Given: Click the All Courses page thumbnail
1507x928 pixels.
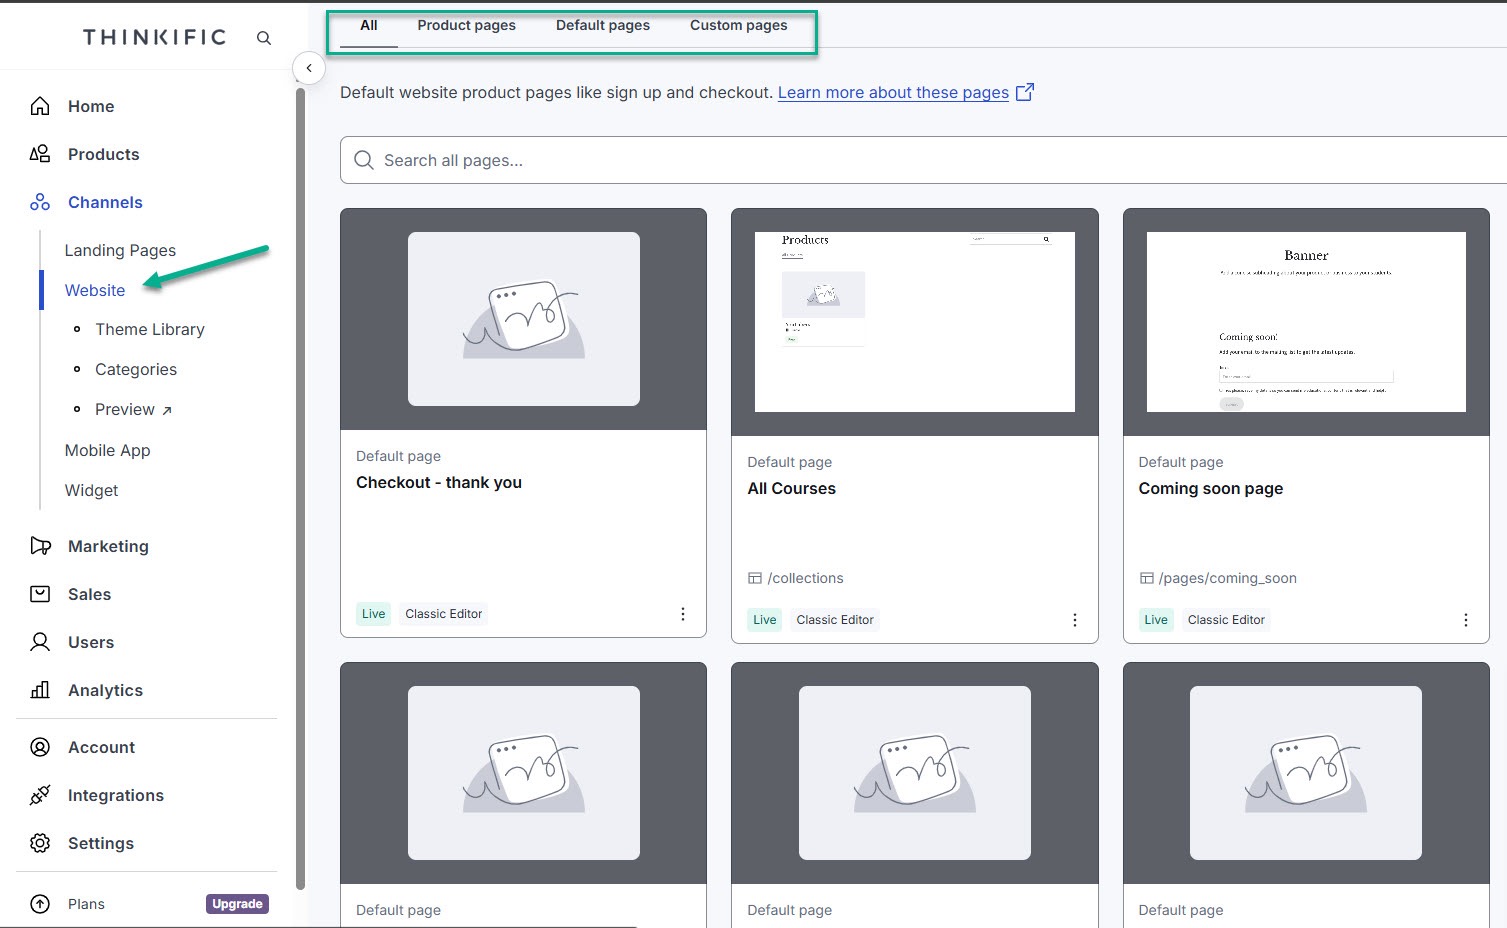Looking at the screenshot, I should [x=915, y=322].
